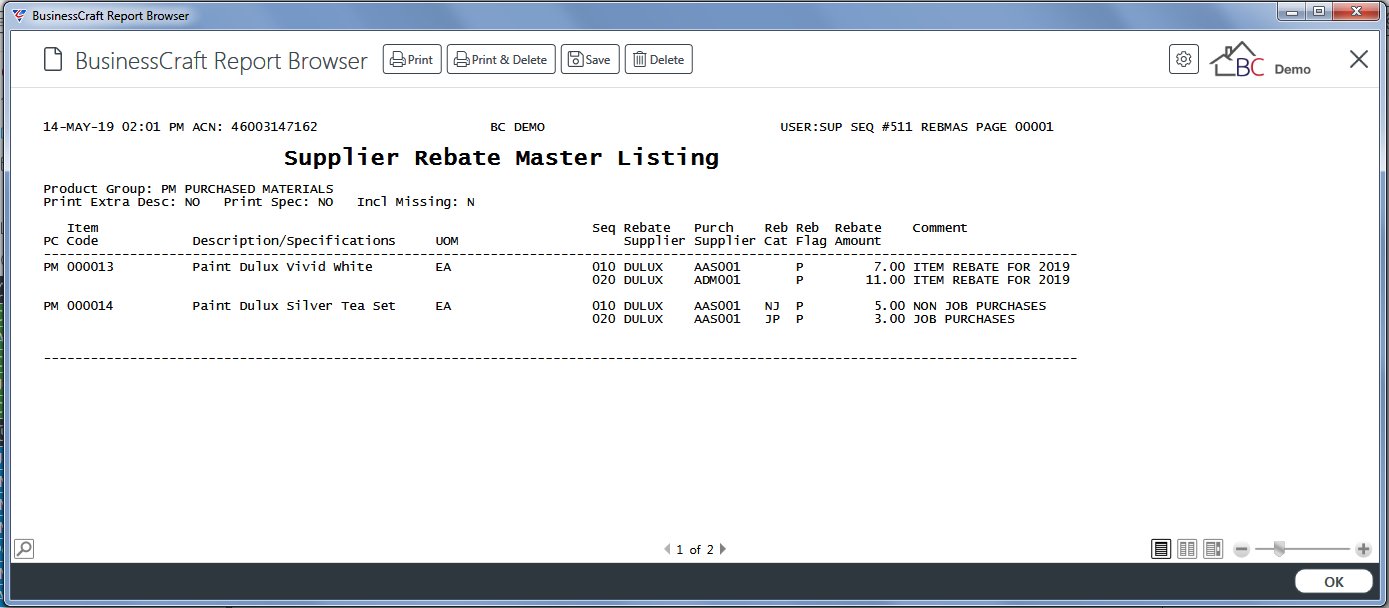Click rebate category NJ
The image size is (1389, 608).
[772, 306]
